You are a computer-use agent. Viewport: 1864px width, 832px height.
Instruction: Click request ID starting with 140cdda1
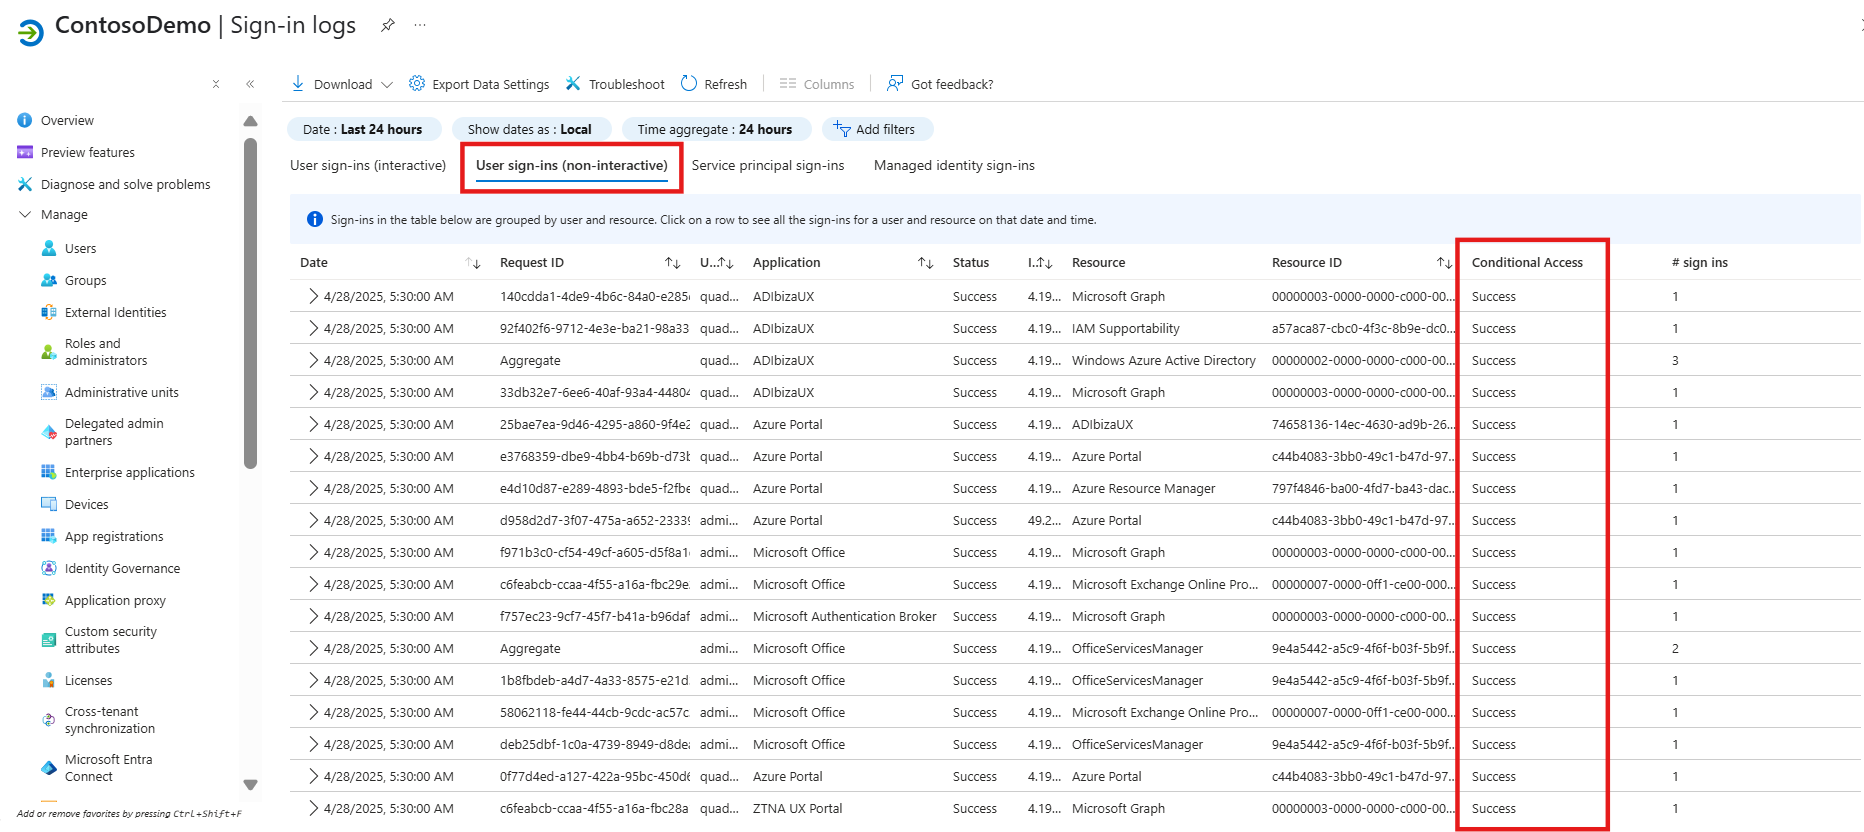tap(595, 296)
